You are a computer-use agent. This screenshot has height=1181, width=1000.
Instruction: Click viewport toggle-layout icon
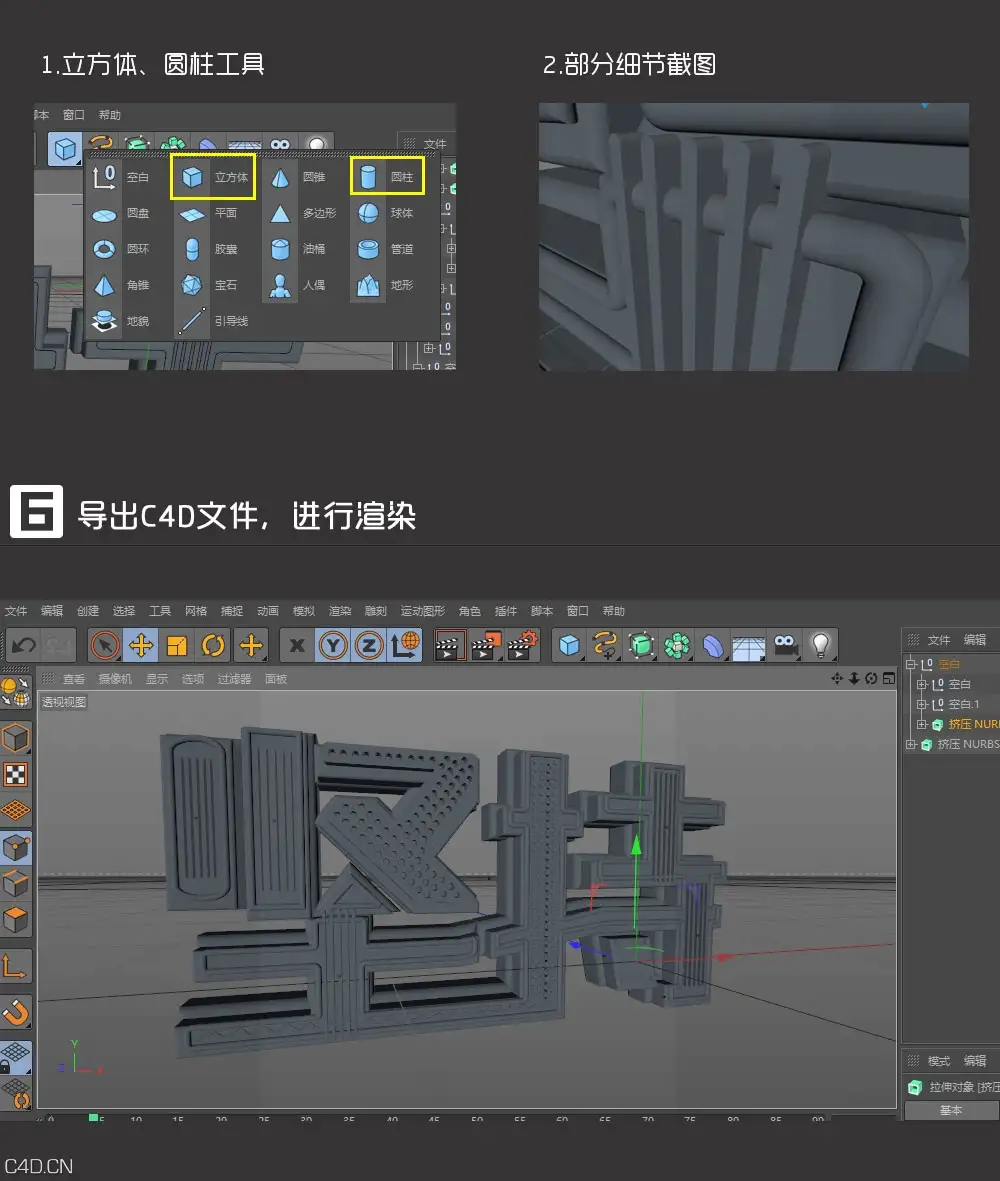(889, 679)
